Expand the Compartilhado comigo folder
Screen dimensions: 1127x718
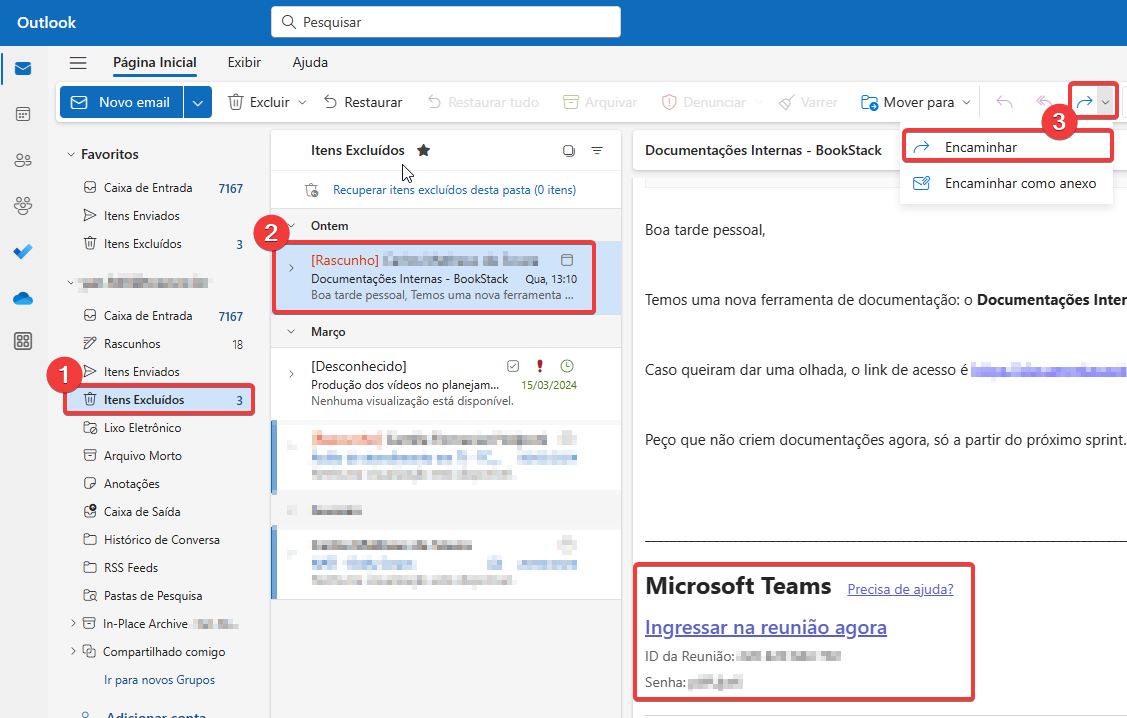coord(73,652)
